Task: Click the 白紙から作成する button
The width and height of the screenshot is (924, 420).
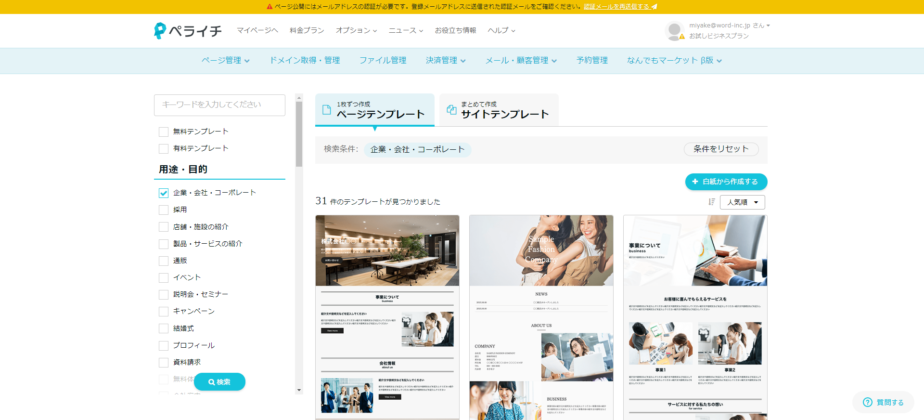Action: tap(726, 181)
